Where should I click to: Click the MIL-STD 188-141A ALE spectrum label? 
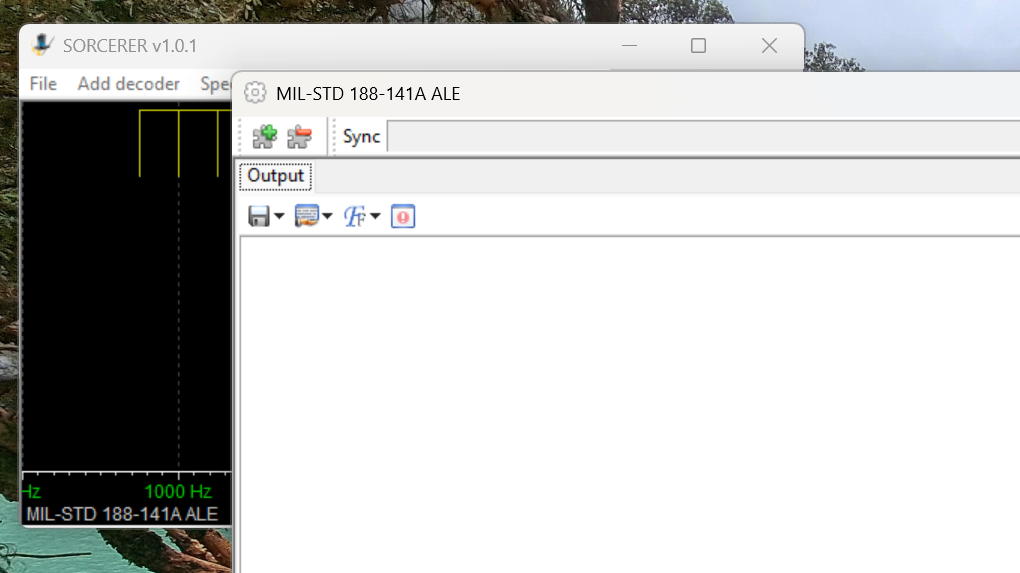[122, 514]
